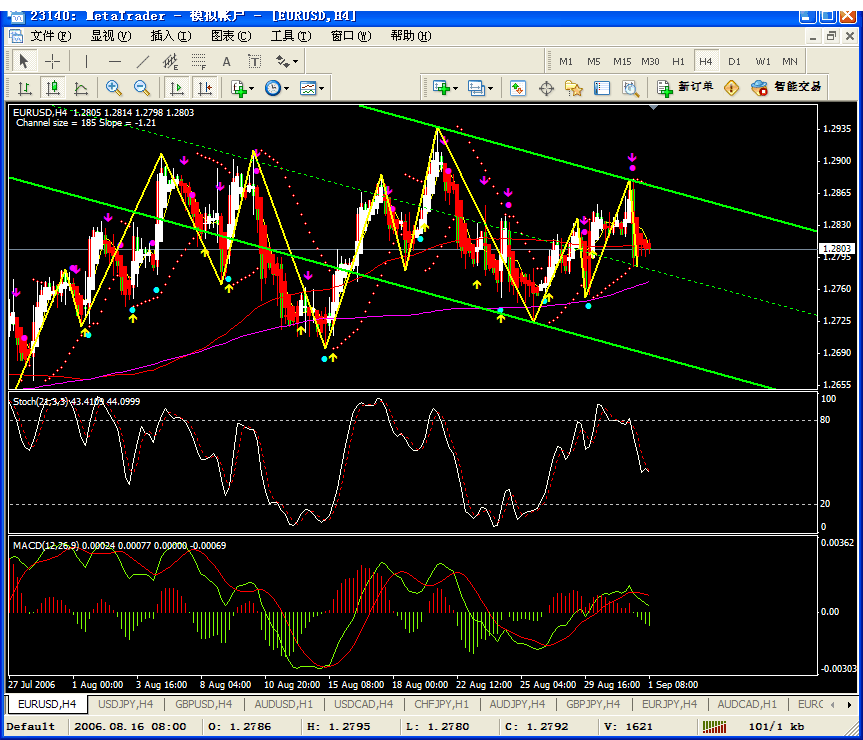This screenshot has height=740, width=863.
Task: Switch to the EURJPY,H4 chart tab
Action: click(669, 704)
